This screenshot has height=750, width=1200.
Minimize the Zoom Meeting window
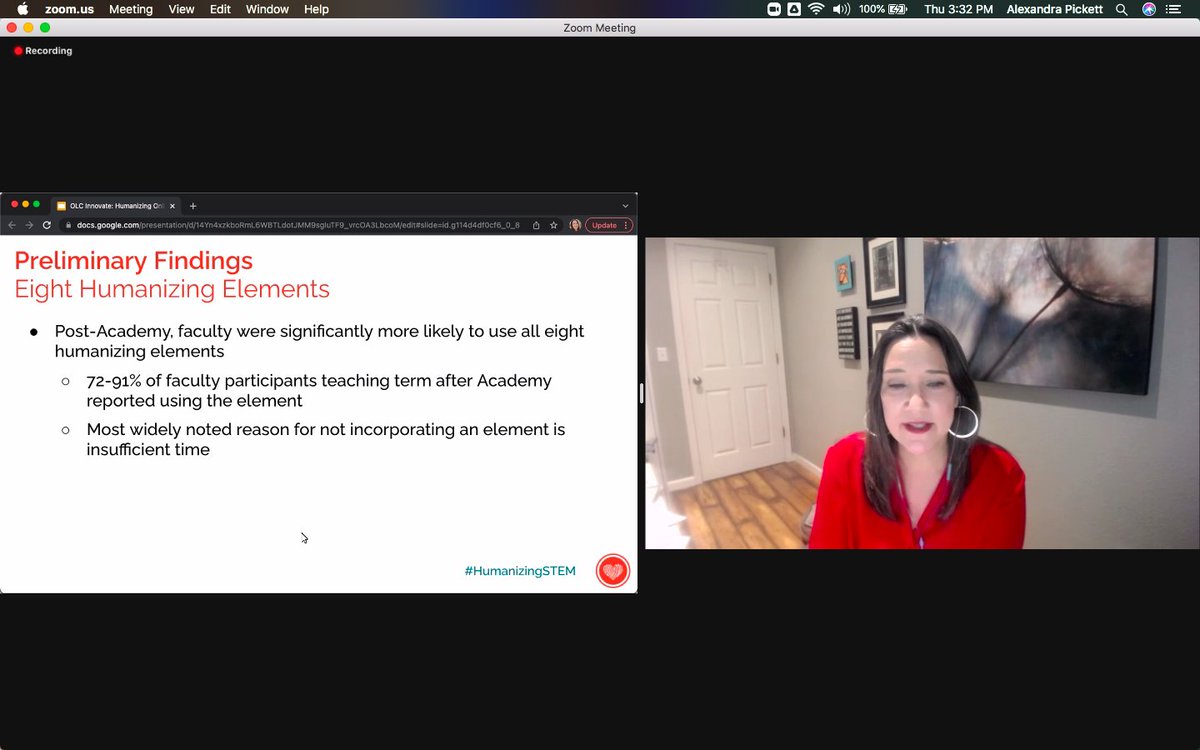(28, 27)
